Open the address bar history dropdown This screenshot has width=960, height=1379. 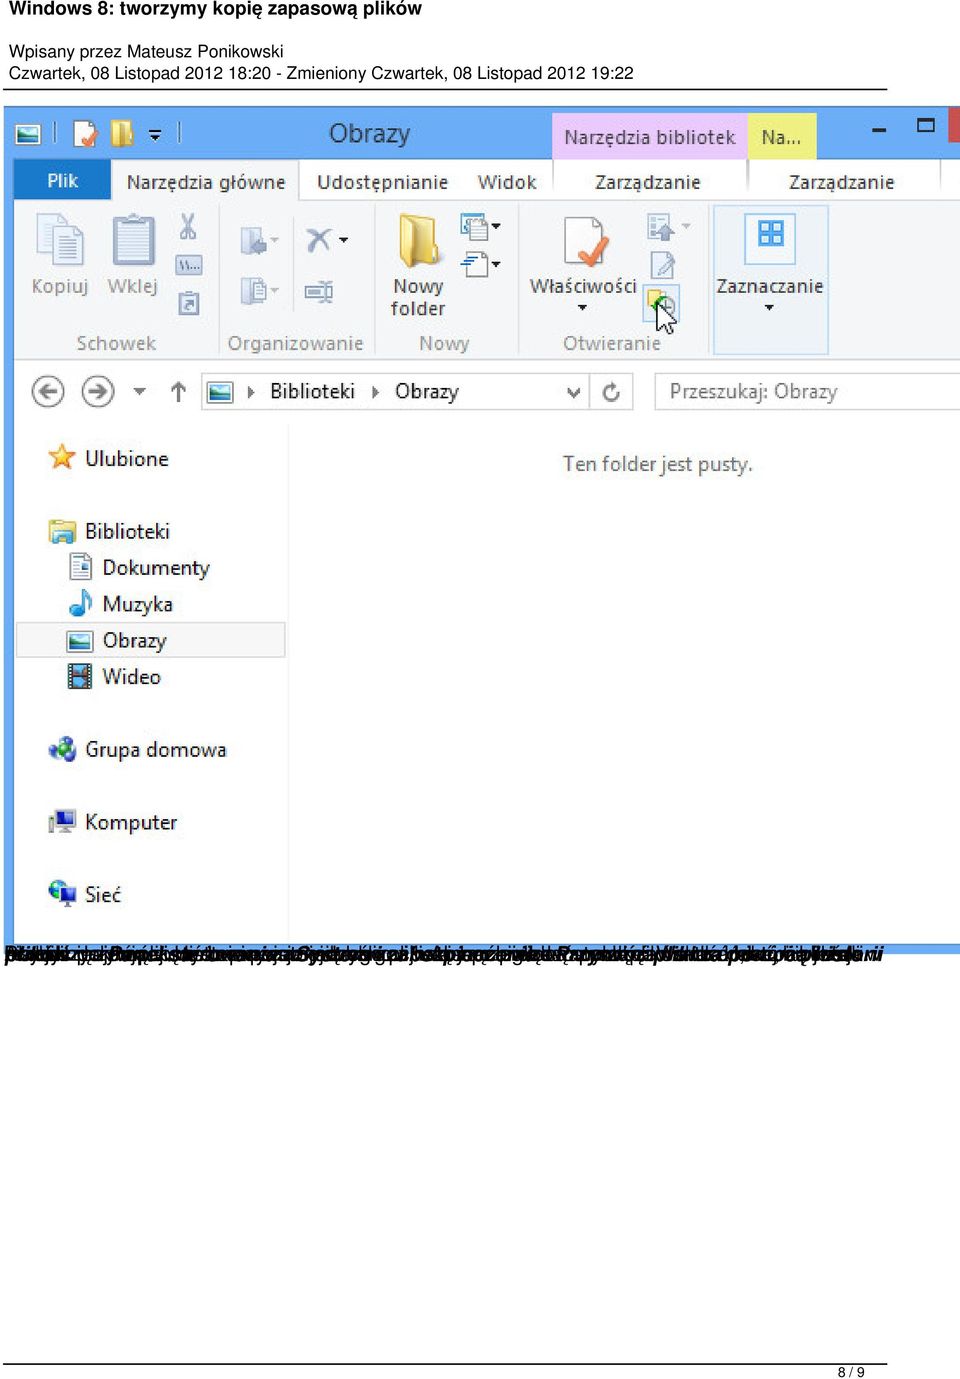pyautogui.click(x=574, y=392)
